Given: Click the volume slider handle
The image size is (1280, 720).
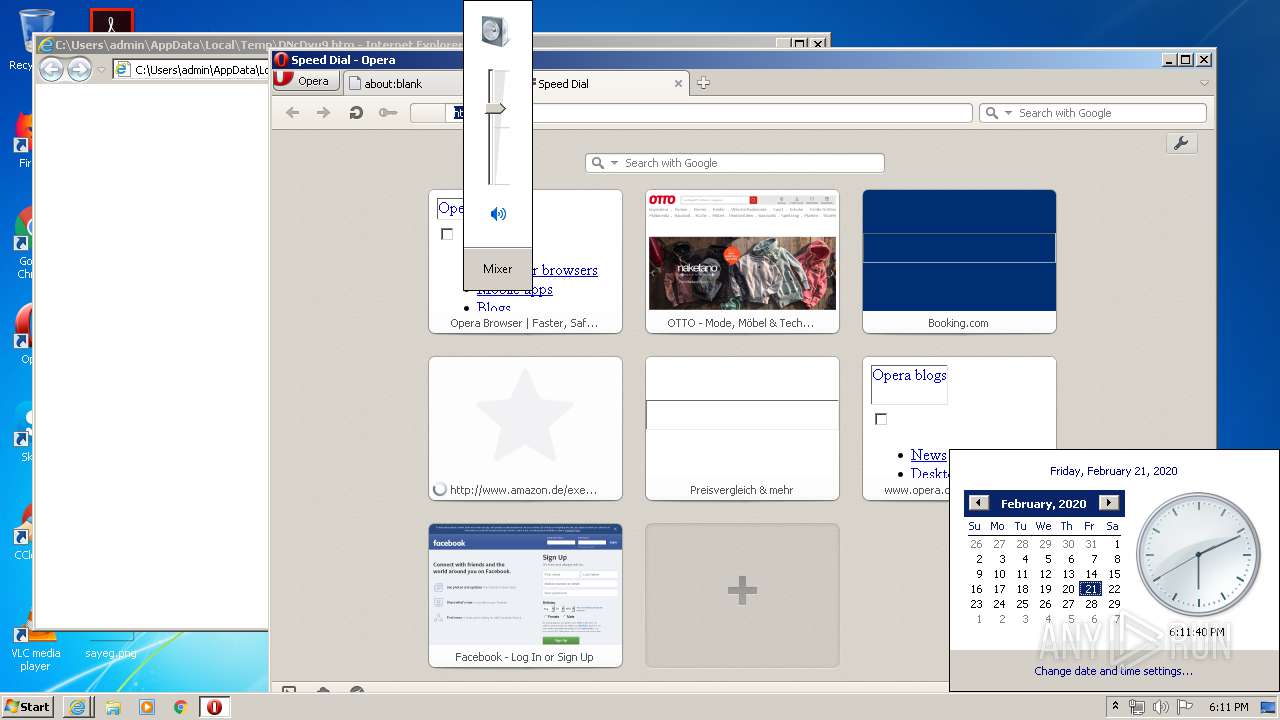Looking at the screenshot, I should pos(496,108).
